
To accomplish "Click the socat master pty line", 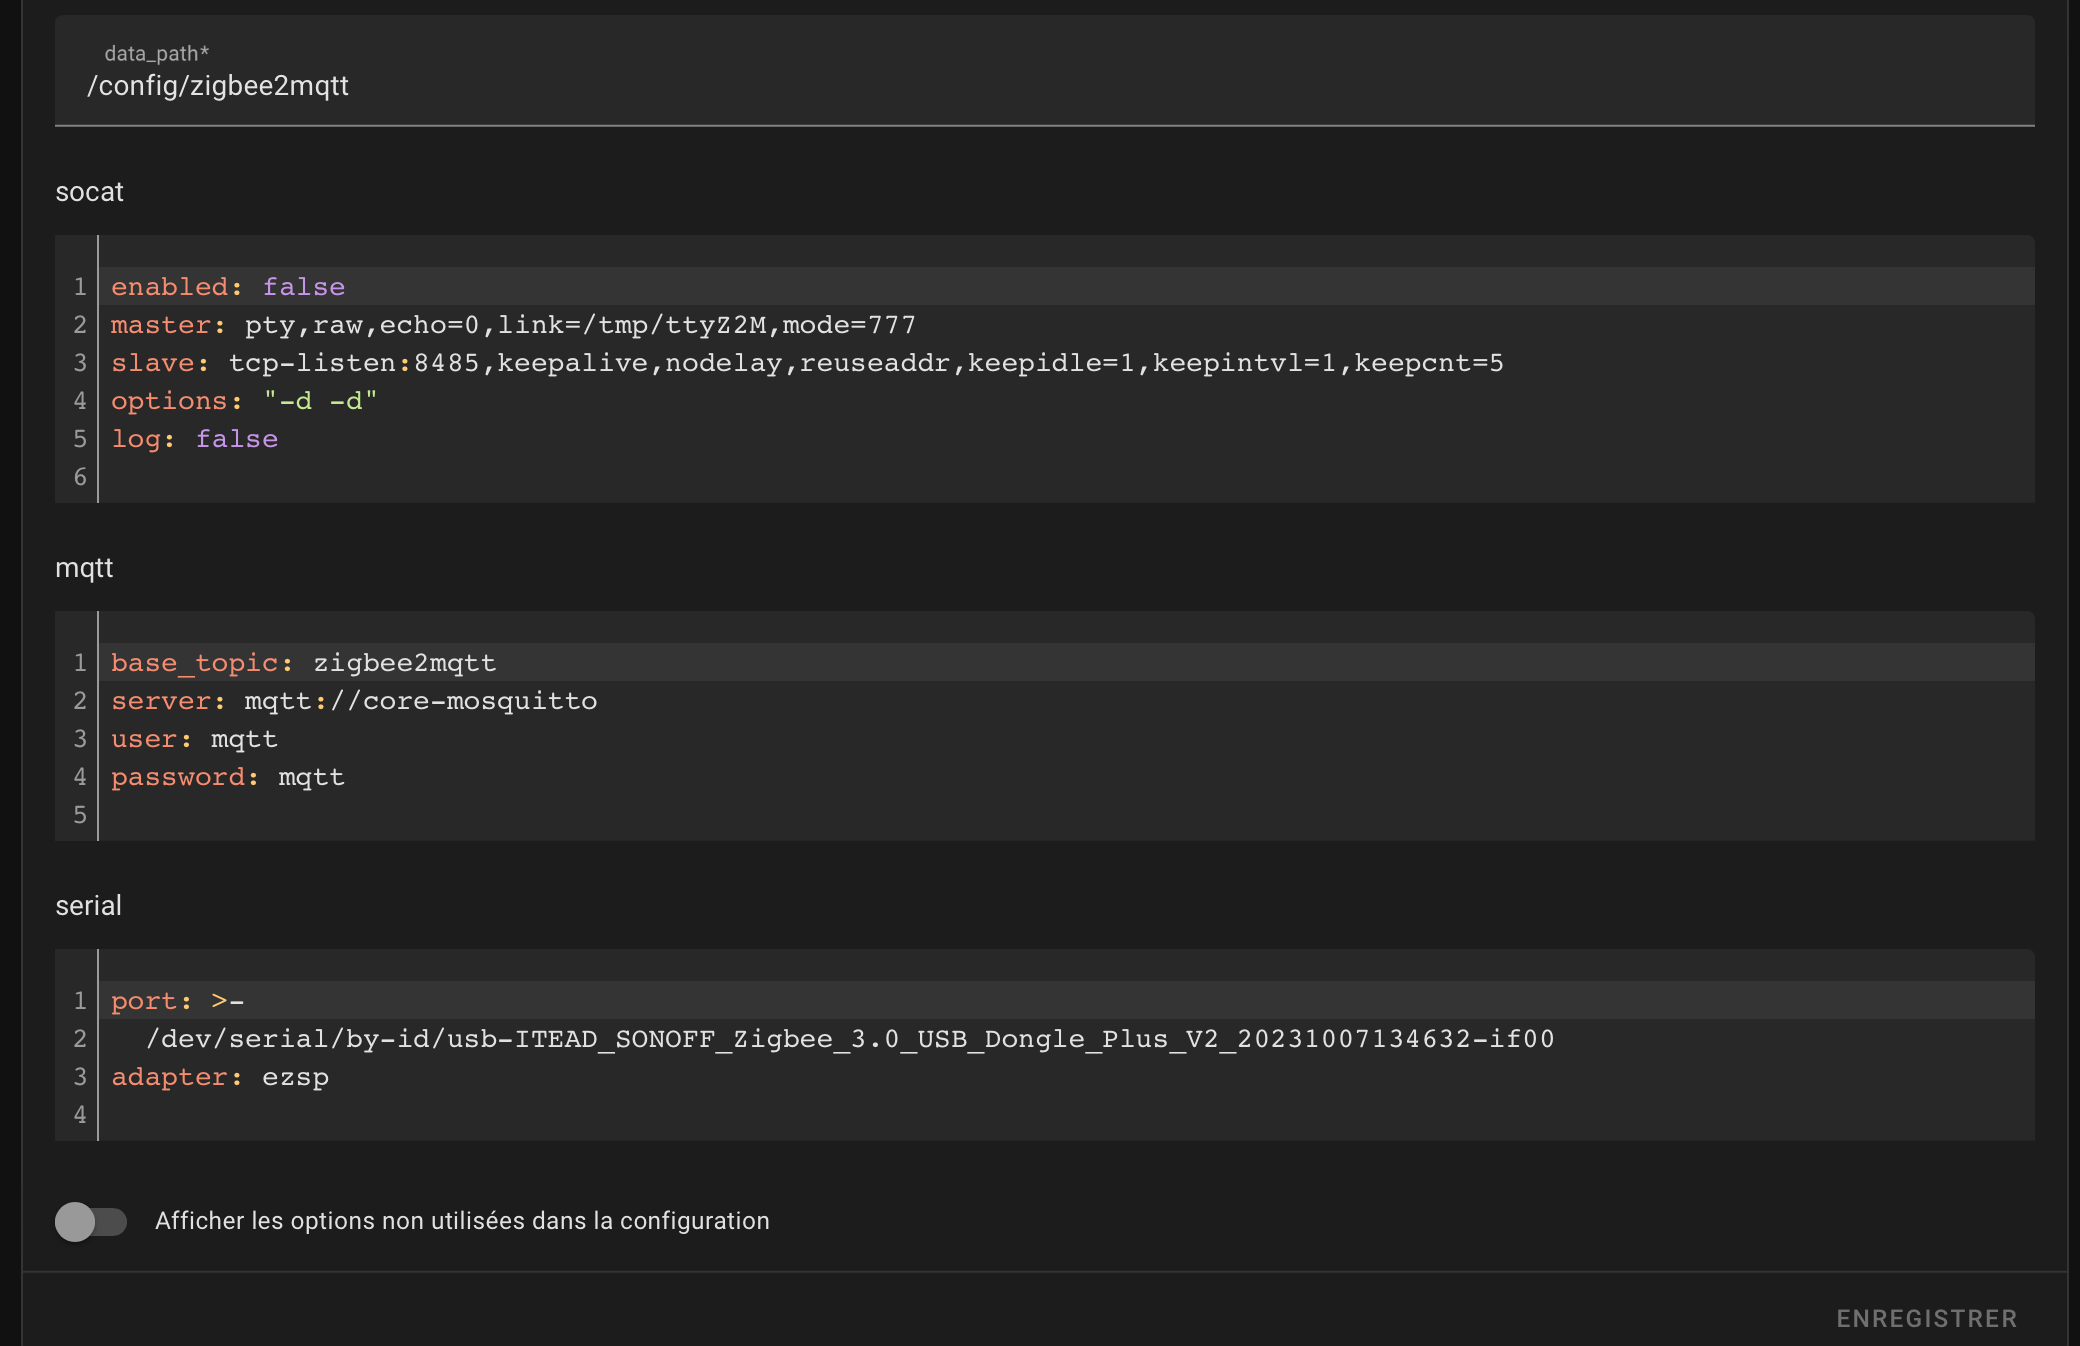I will coord(513,325).
